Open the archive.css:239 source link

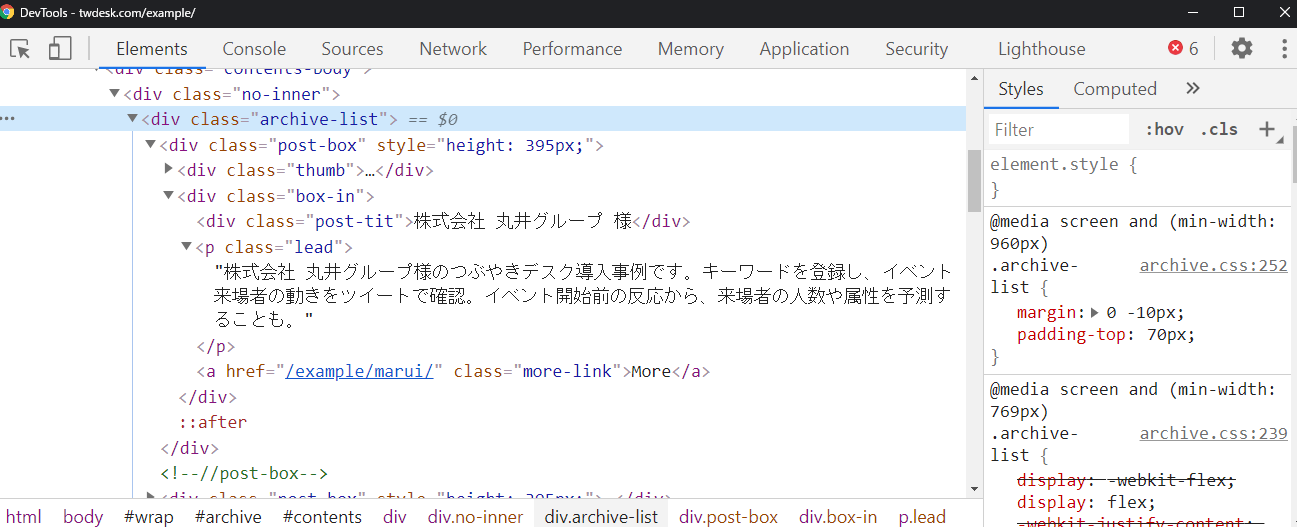tap(1213, 433)
